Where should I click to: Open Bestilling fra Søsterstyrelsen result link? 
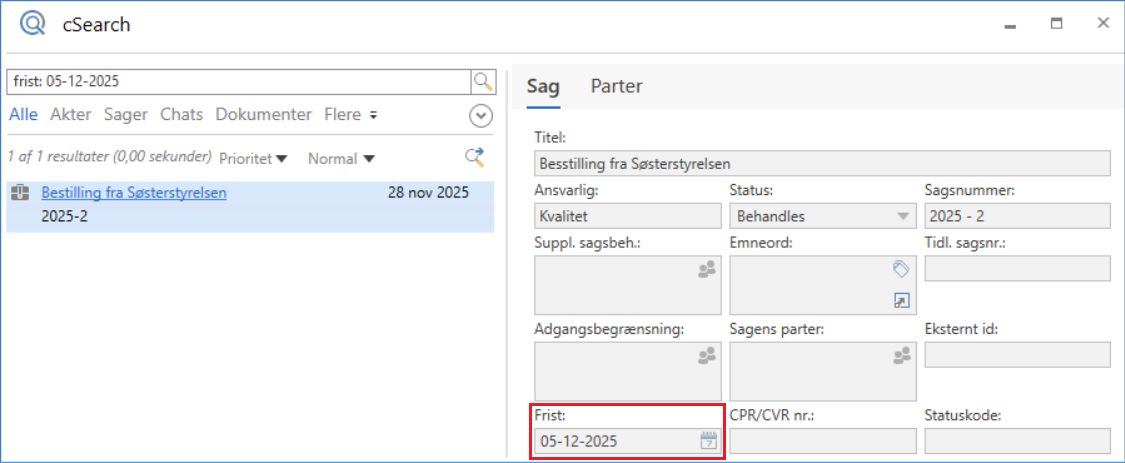134,192
